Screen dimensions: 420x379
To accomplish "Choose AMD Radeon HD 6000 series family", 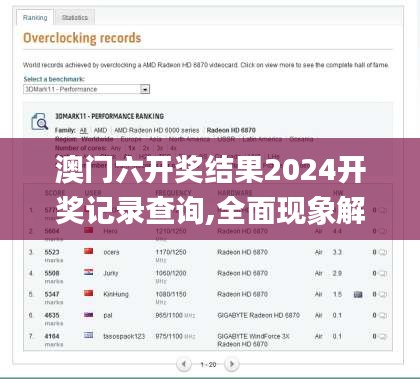I will coord(157,130).
